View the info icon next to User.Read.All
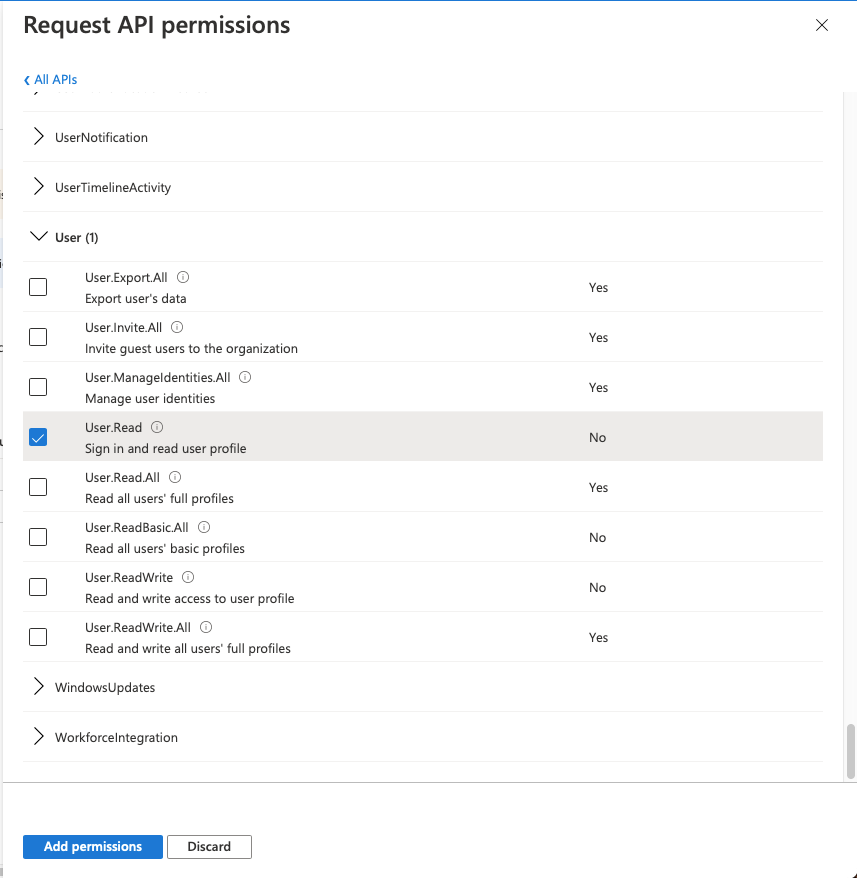Viewport: 857px width, 878px height. pyautogui.click(x=175, y=477)
